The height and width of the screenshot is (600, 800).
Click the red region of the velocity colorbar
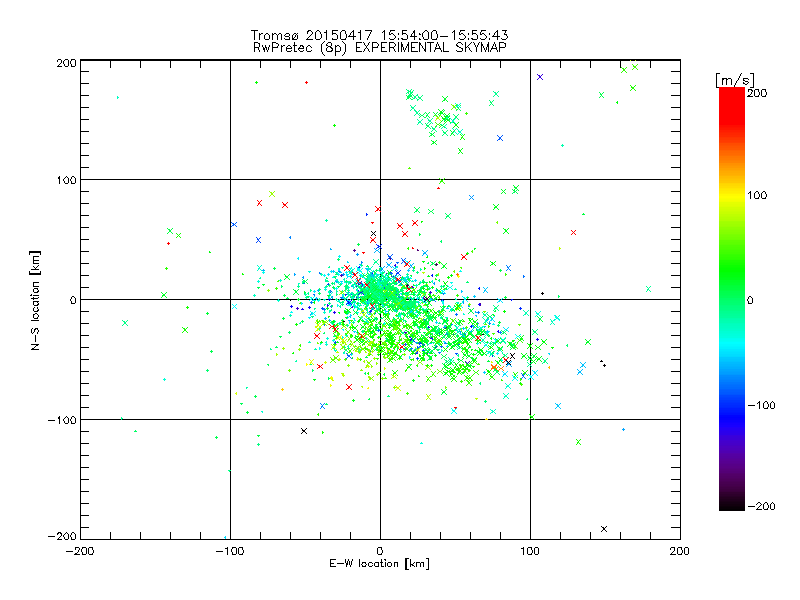(x=732, y=105)
